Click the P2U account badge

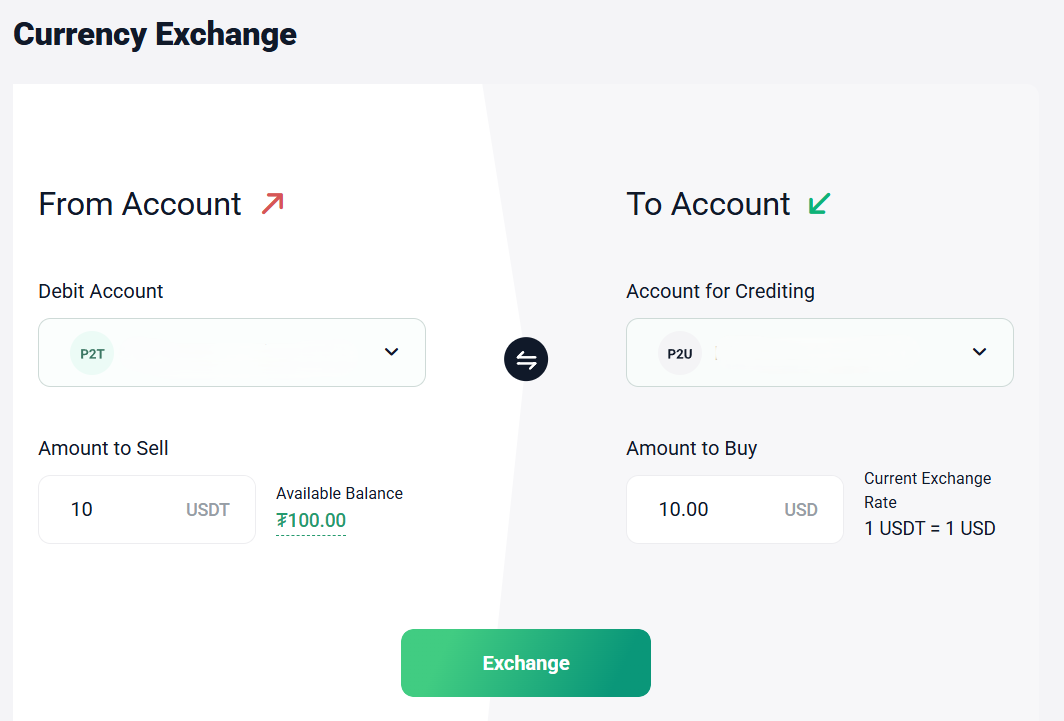tap(680, 353)
